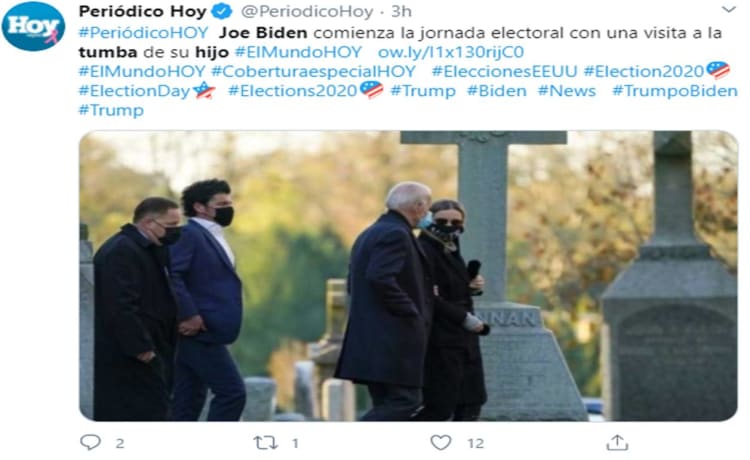The image size is (750, 460).
Task: Click the reply speech bubble icon
Action: pyautogui.click(x=90, y=442)
